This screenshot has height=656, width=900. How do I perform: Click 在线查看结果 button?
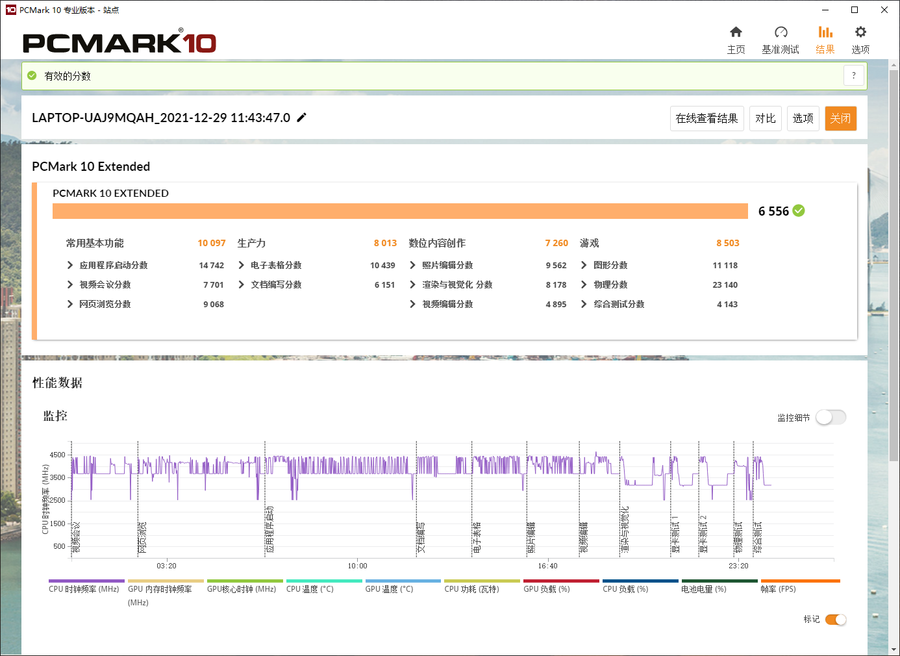706,118
